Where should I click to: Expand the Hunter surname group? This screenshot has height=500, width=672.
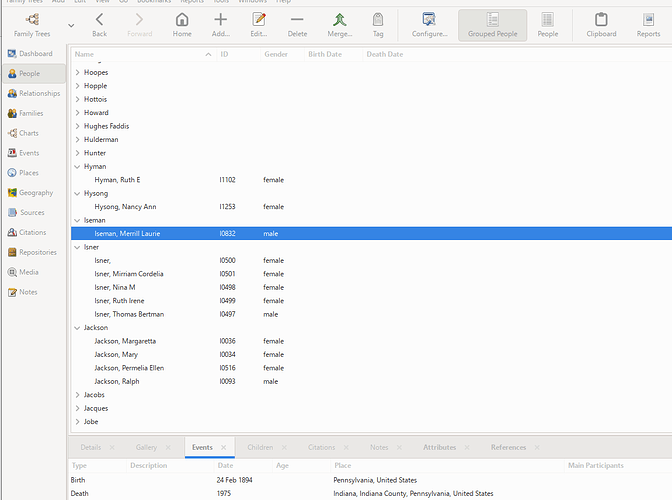(x=78, y=153)
